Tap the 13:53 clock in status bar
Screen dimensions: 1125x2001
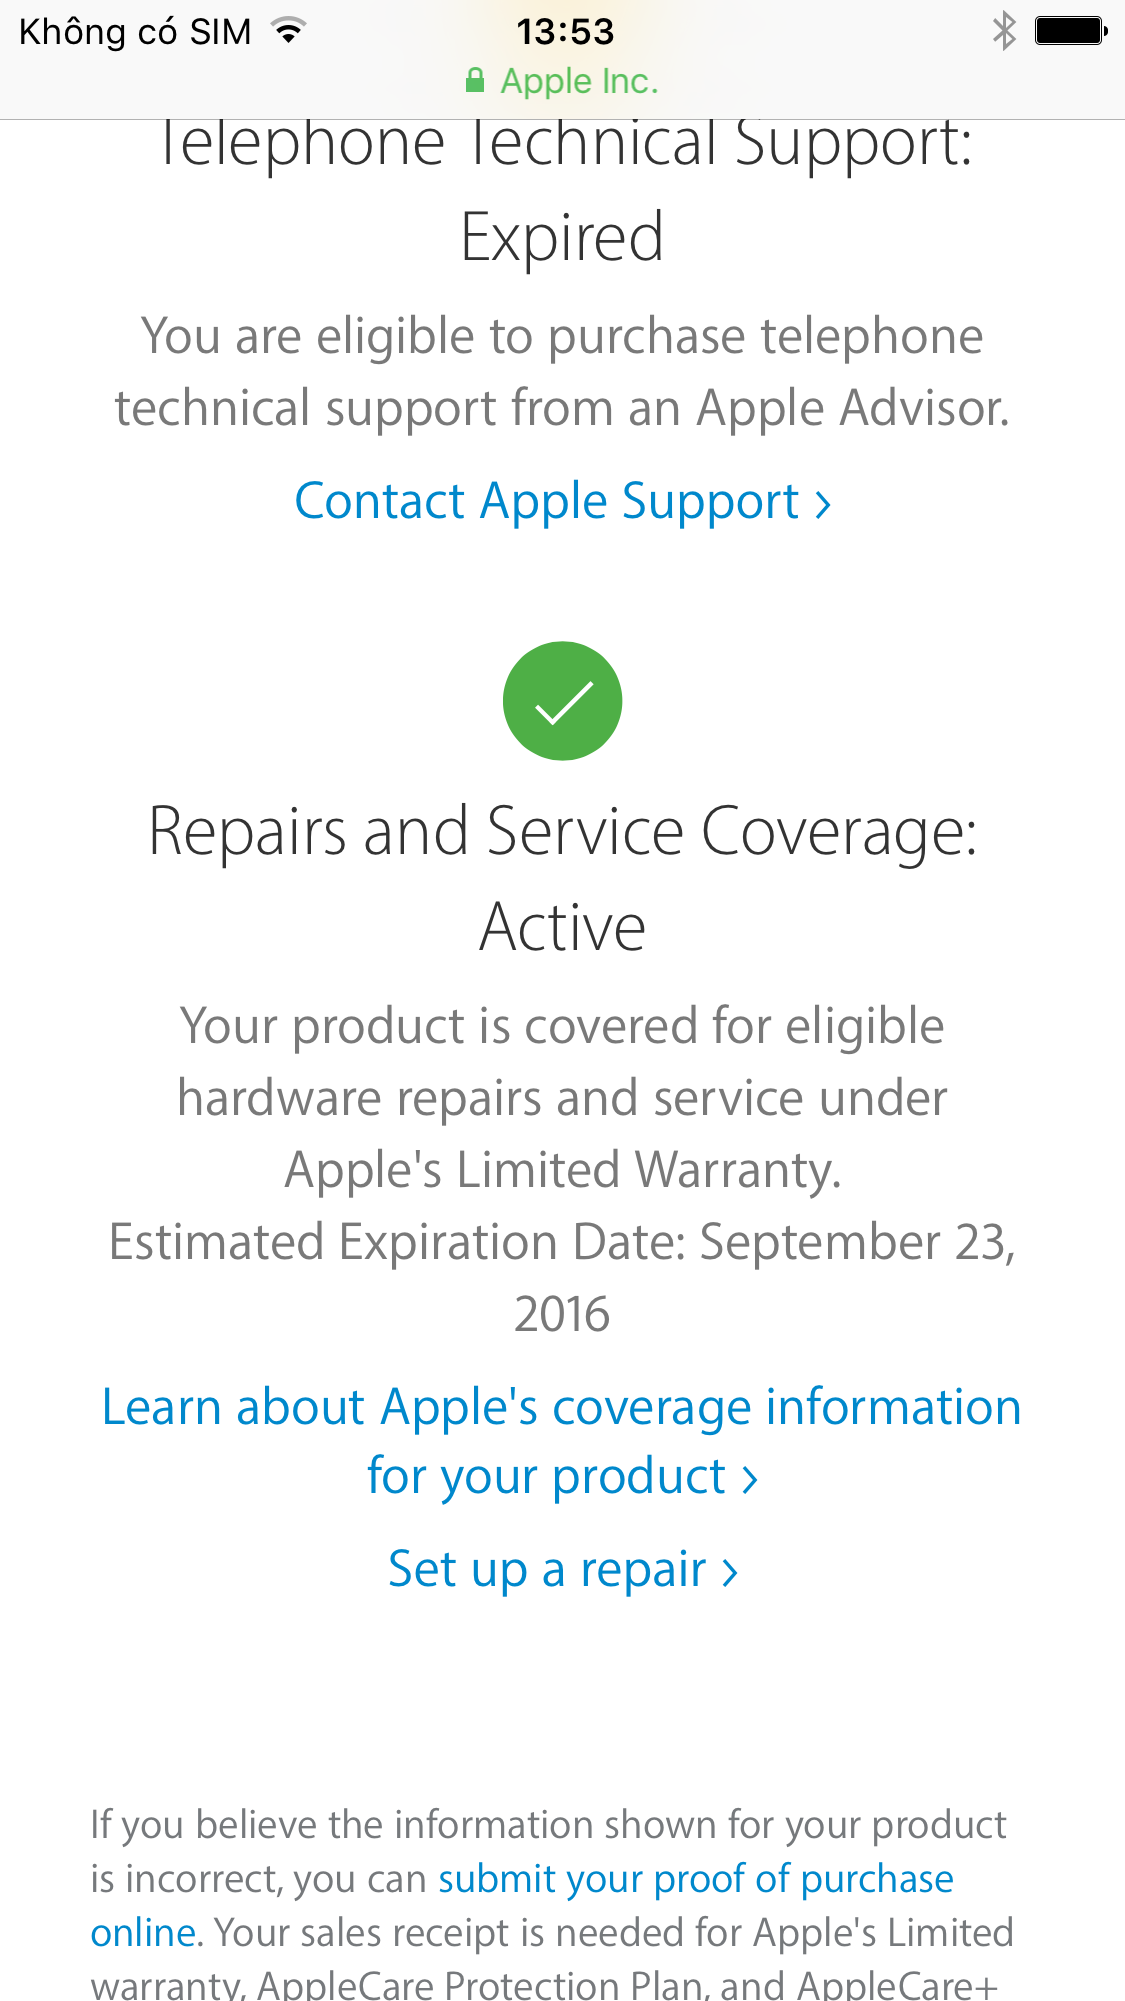565,32
